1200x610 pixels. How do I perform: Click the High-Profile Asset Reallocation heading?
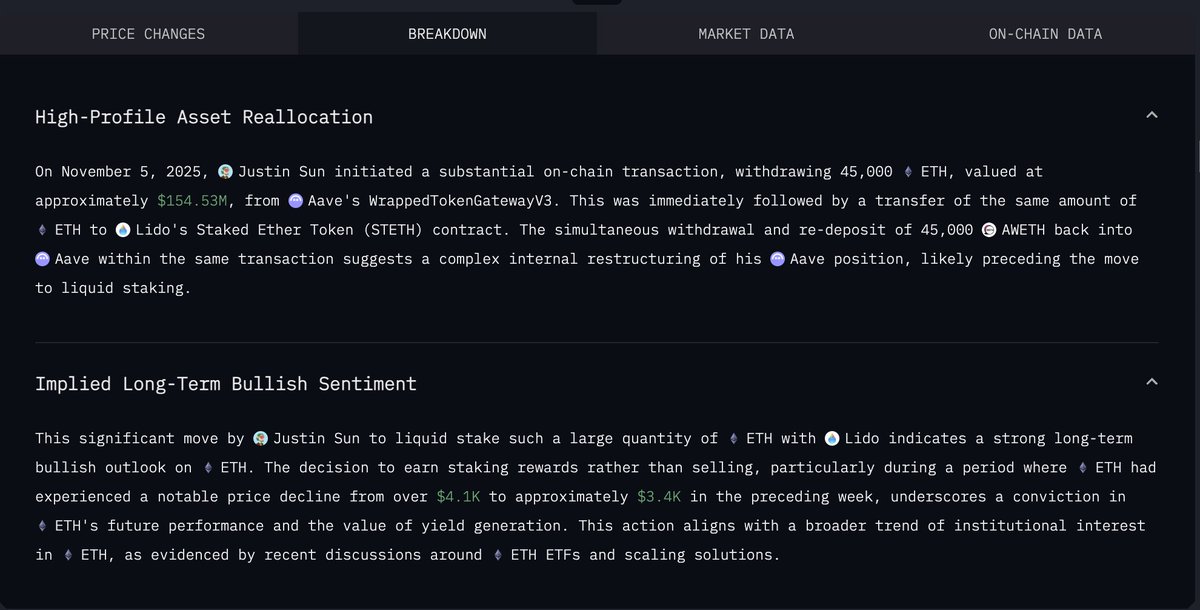(x=204, y=117)
